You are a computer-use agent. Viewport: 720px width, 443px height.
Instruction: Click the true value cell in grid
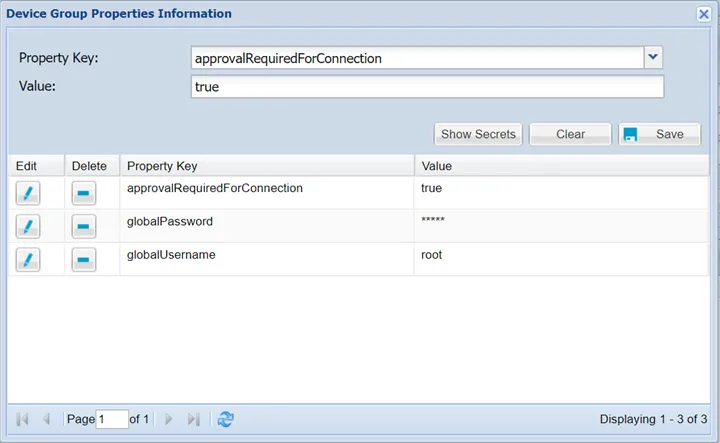562,193
